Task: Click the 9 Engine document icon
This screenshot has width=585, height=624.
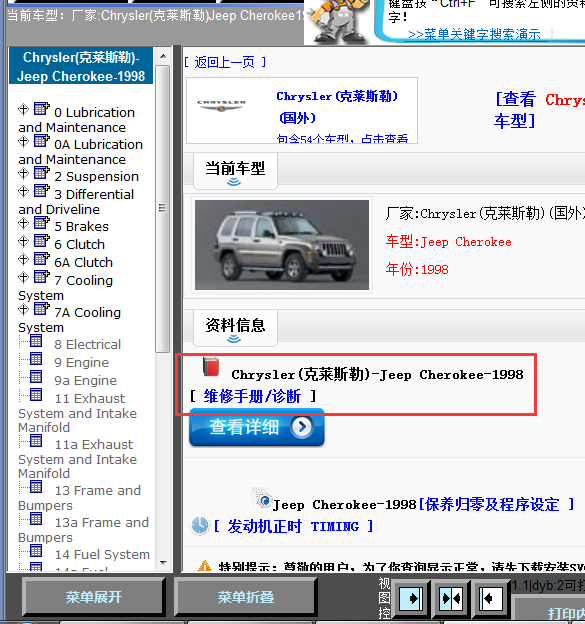Action: tap(36, 359)
